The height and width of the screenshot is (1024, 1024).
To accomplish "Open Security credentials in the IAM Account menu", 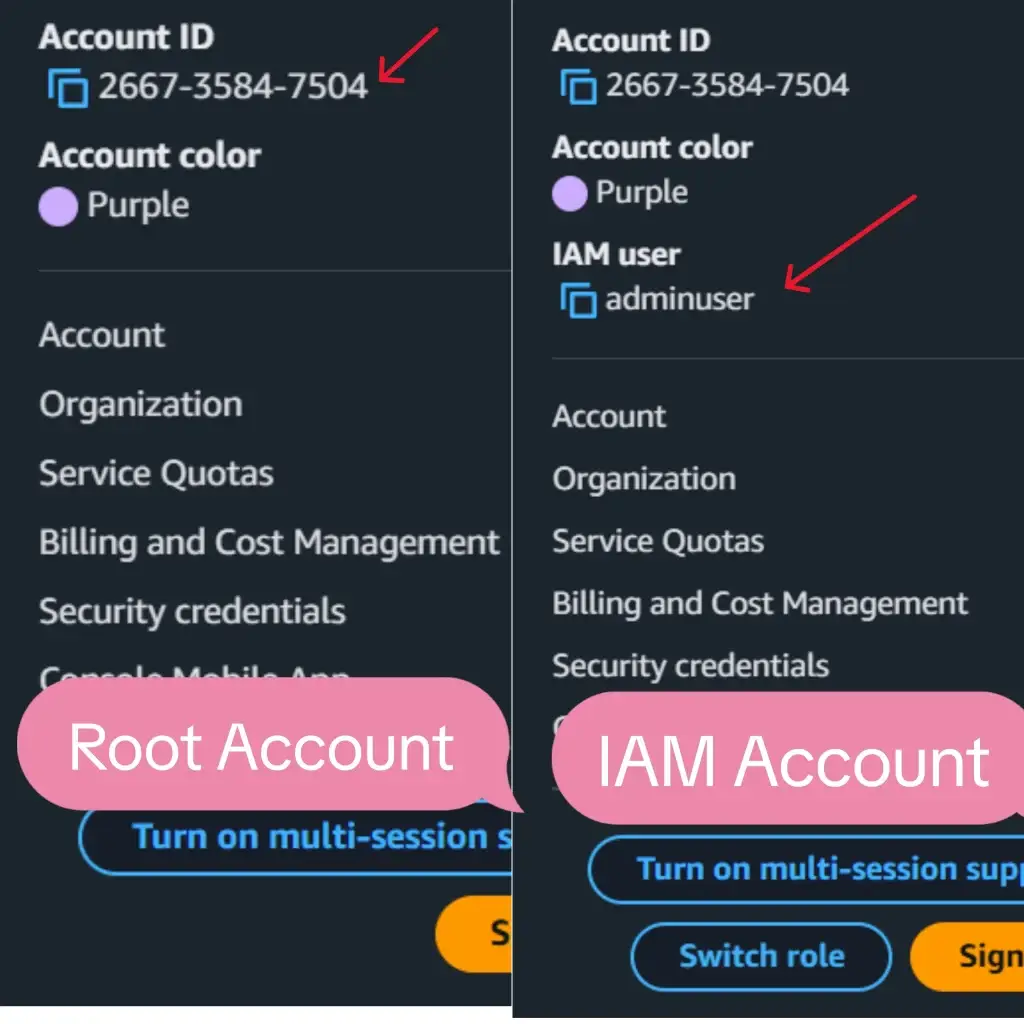I will 690,665.
